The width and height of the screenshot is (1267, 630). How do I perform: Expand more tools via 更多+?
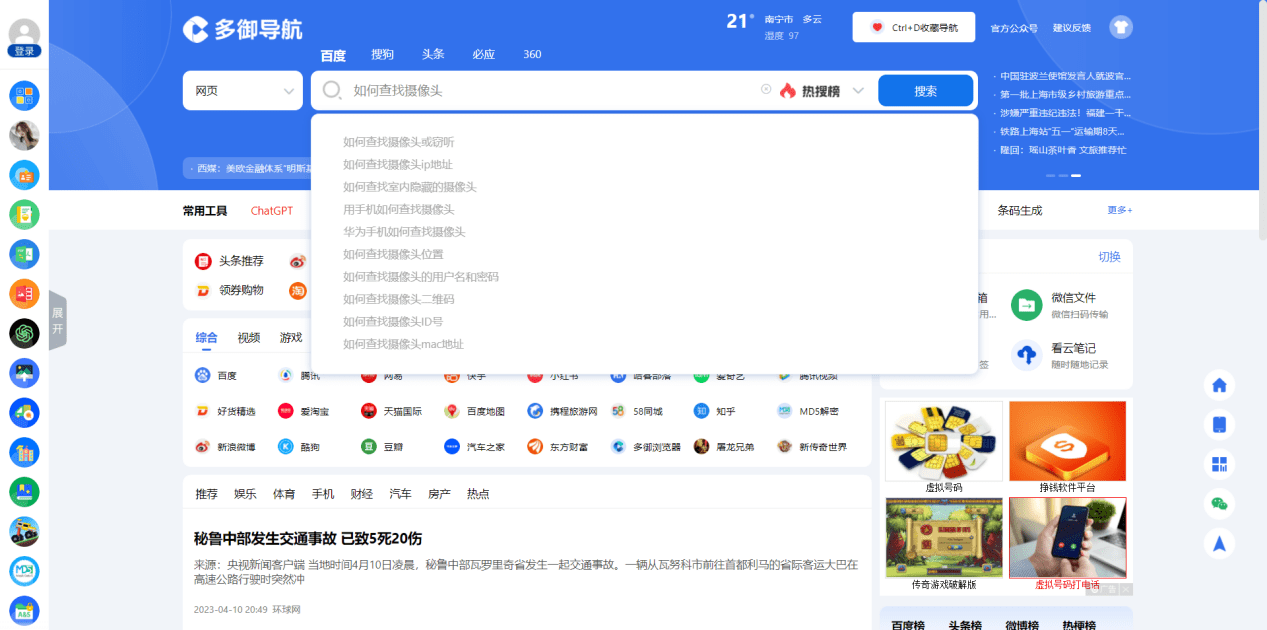(1119, 211)
